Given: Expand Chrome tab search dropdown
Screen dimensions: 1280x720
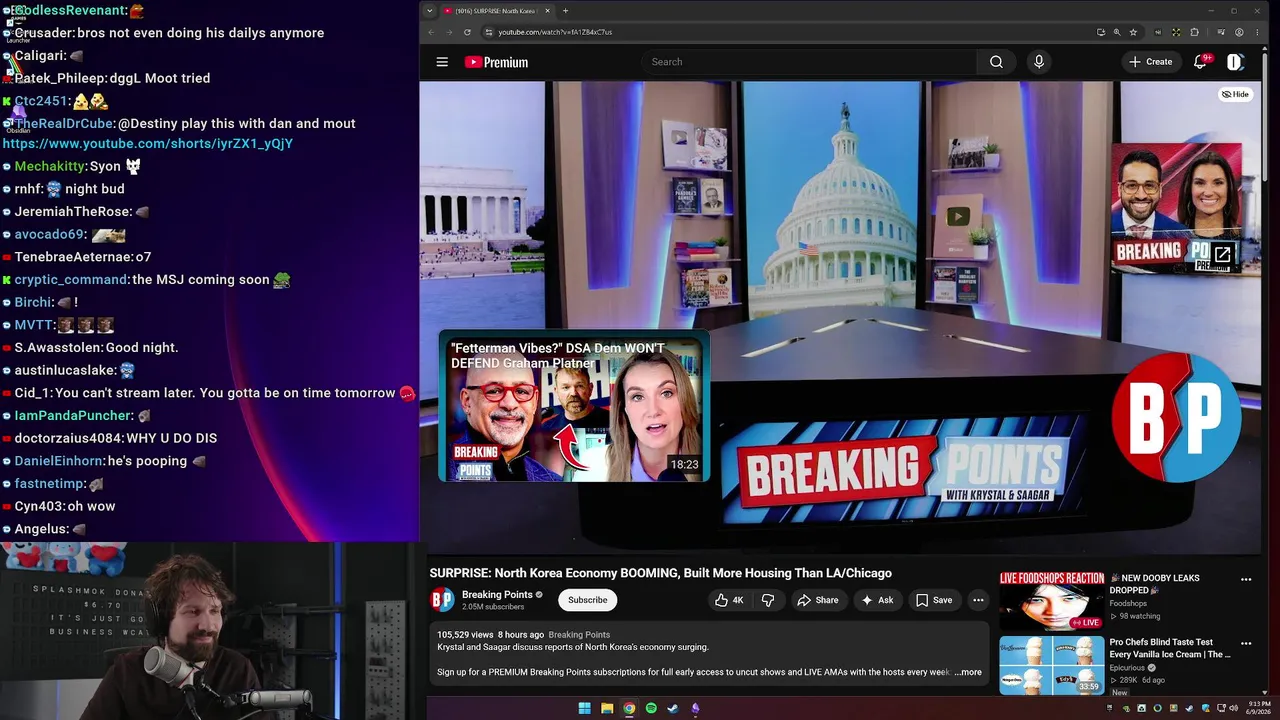Looking at the screenshot, I should [429, 11].
